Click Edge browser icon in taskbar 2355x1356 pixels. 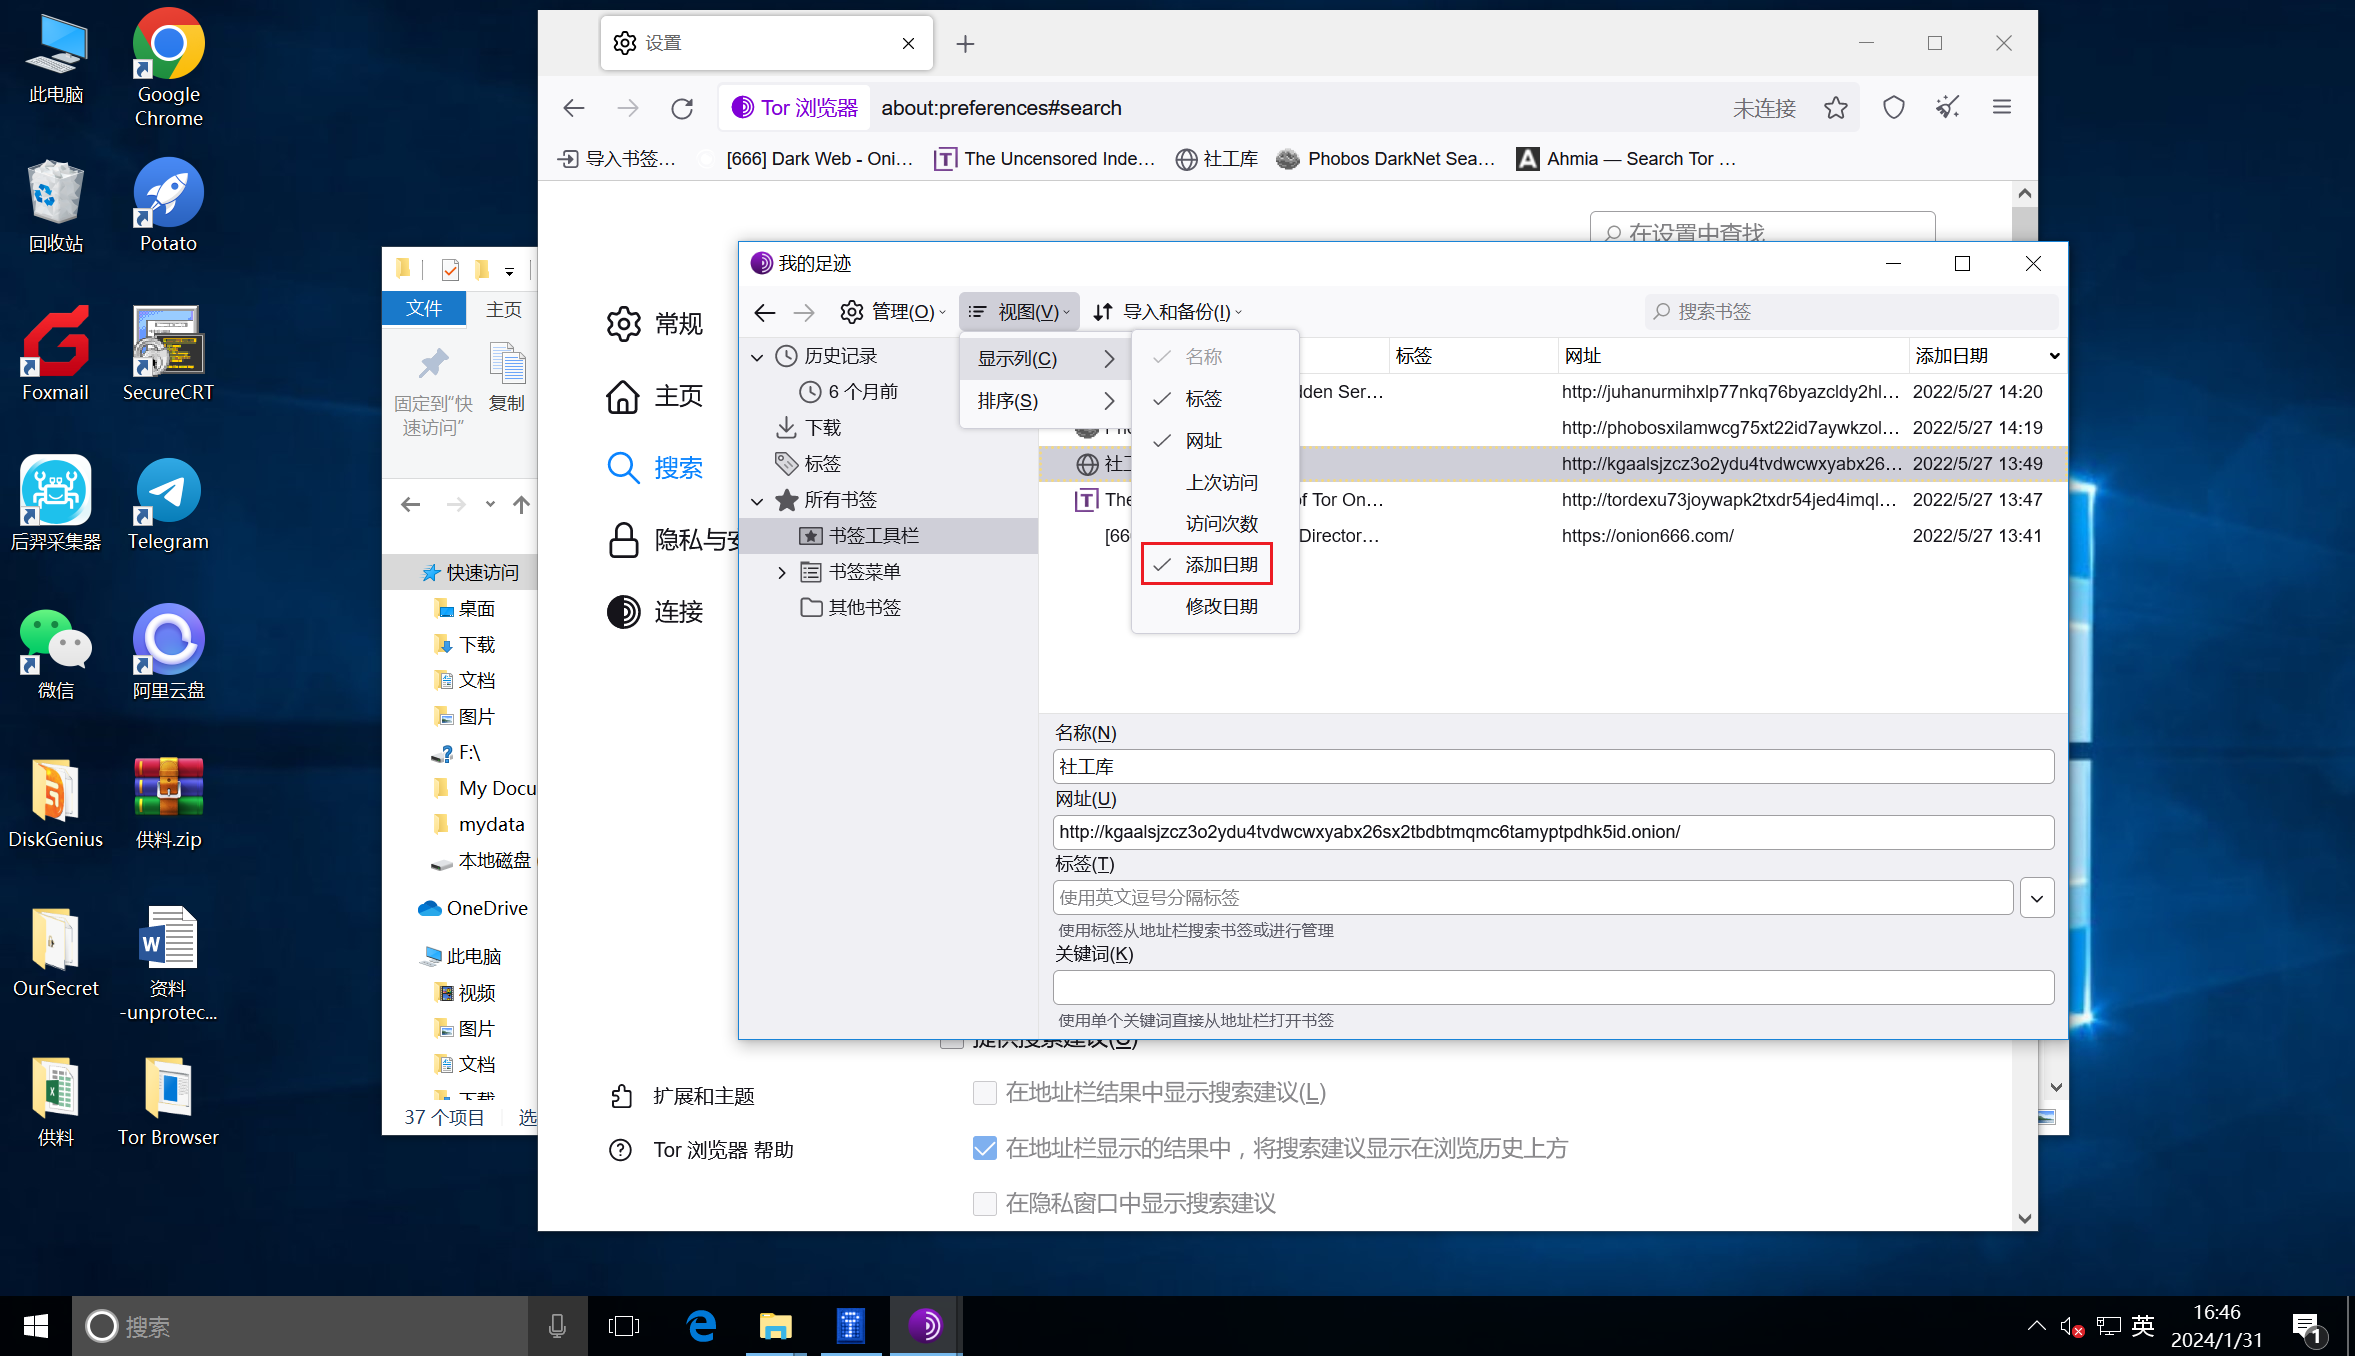pyautogui.click(x=701, y=1326)
